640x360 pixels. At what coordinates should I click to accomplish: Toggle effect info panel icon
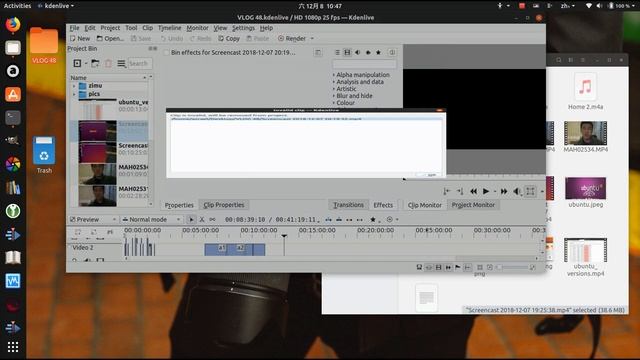pos(392,52)
